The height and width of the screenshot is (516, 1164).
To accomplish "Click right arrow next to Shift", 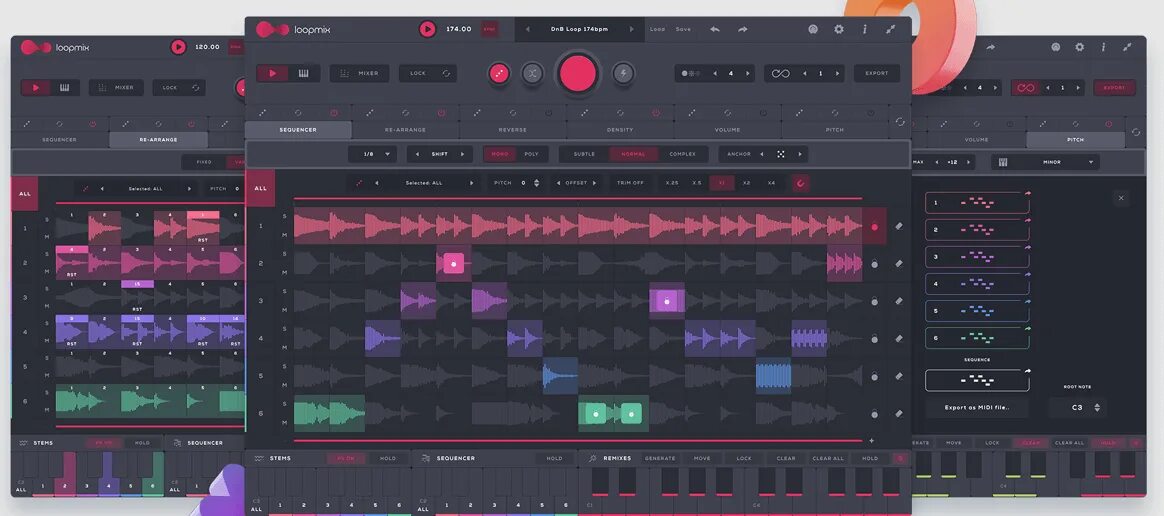I will (462, 154).
